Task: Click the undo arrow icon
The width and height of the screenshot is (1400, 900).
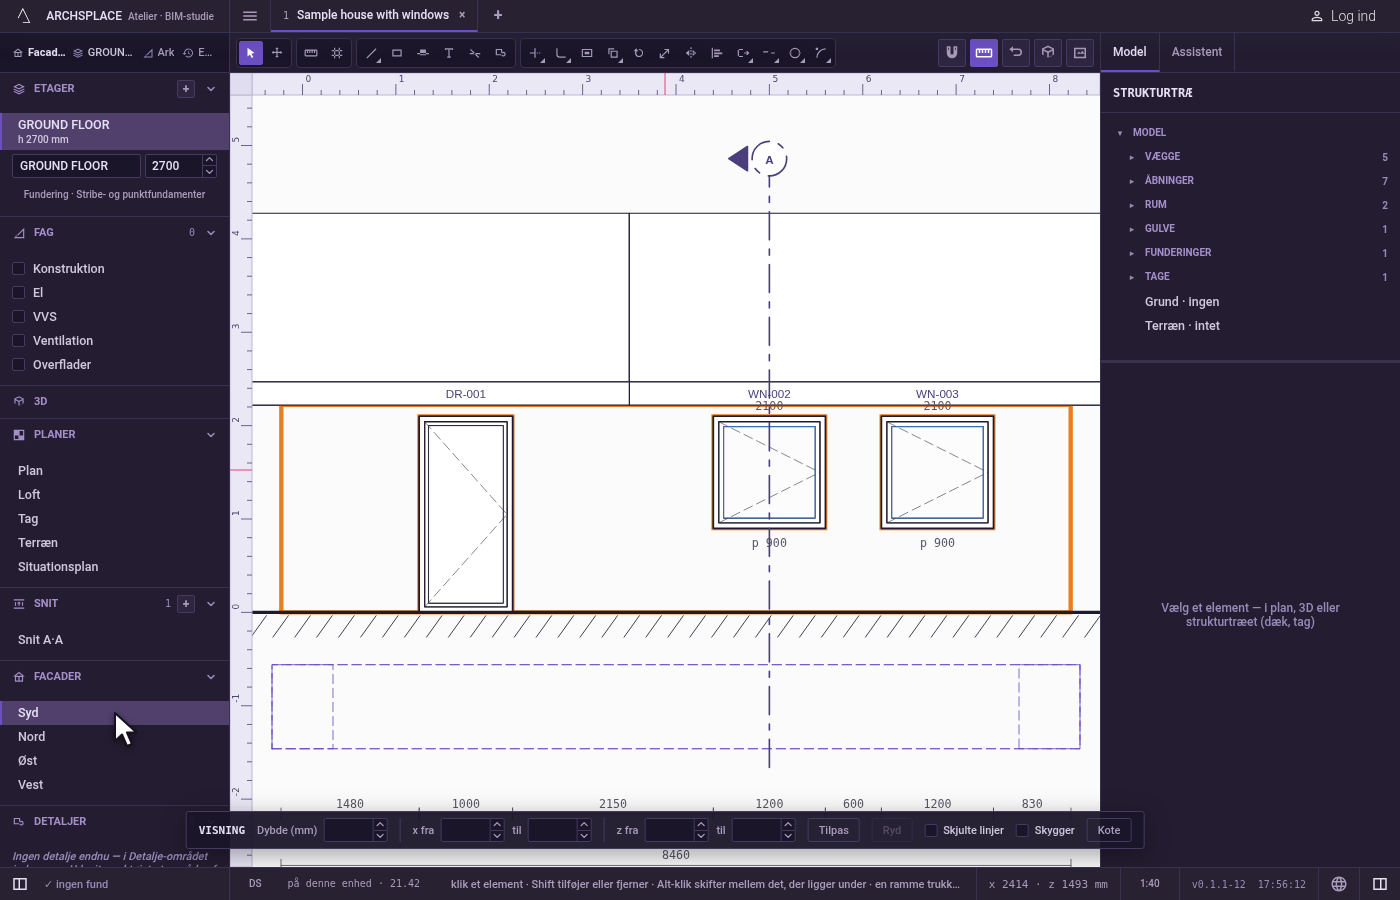Action: 1016,53
